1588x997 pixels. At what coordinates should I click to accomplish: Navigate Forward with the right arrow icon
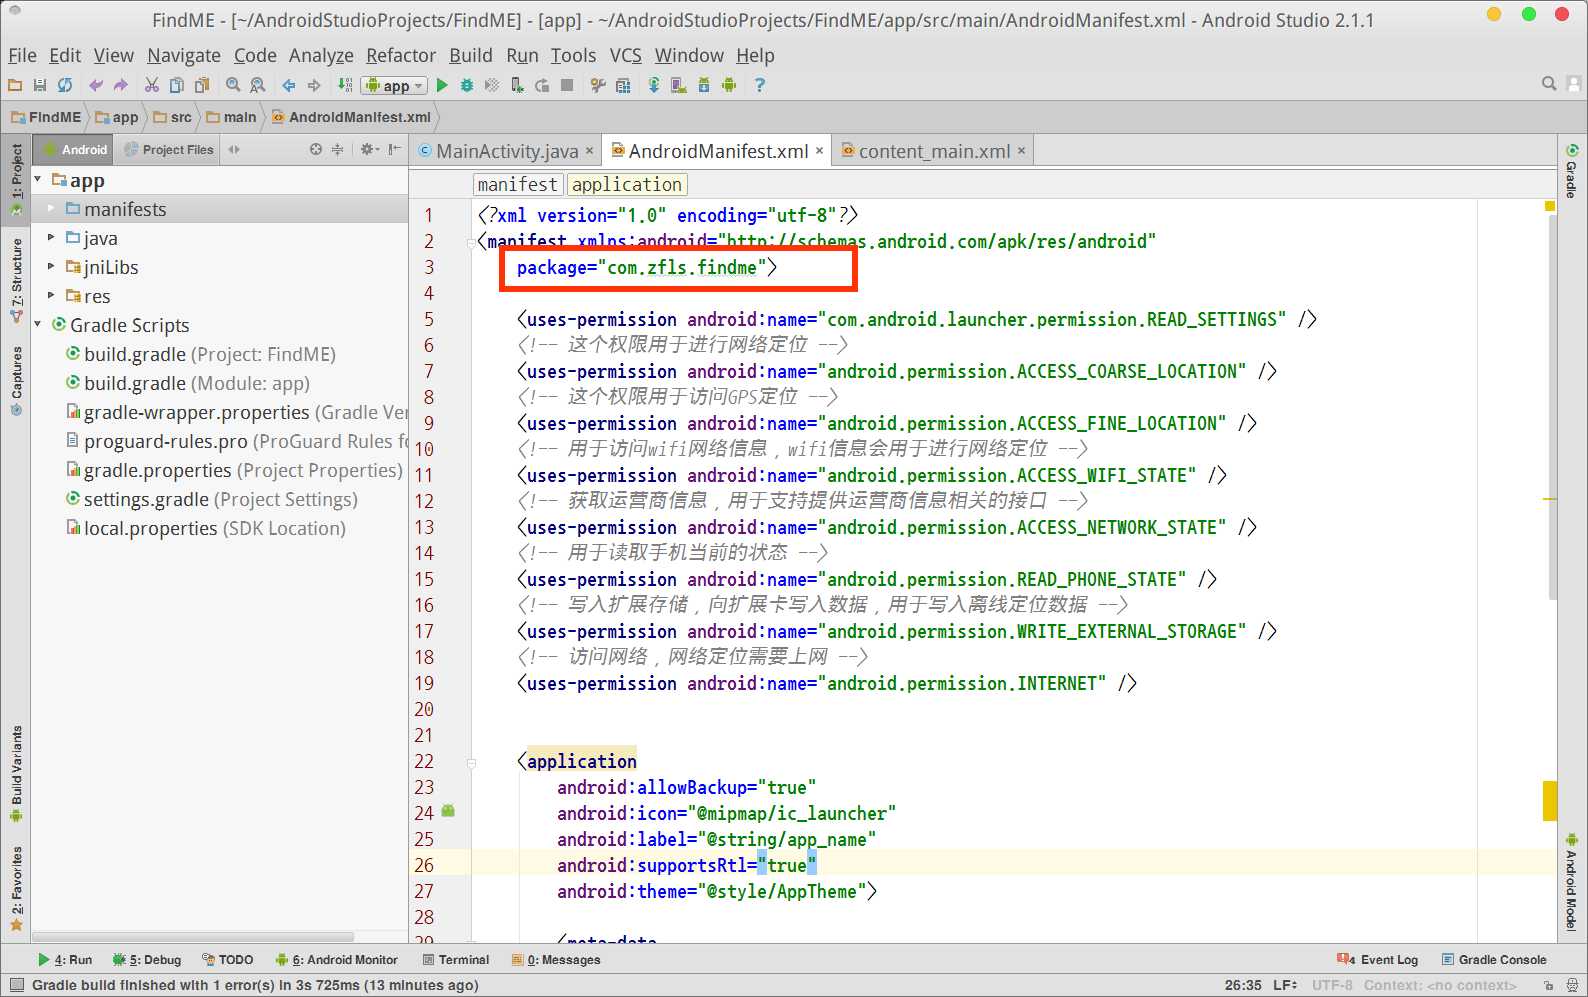[x=314, y=85]
